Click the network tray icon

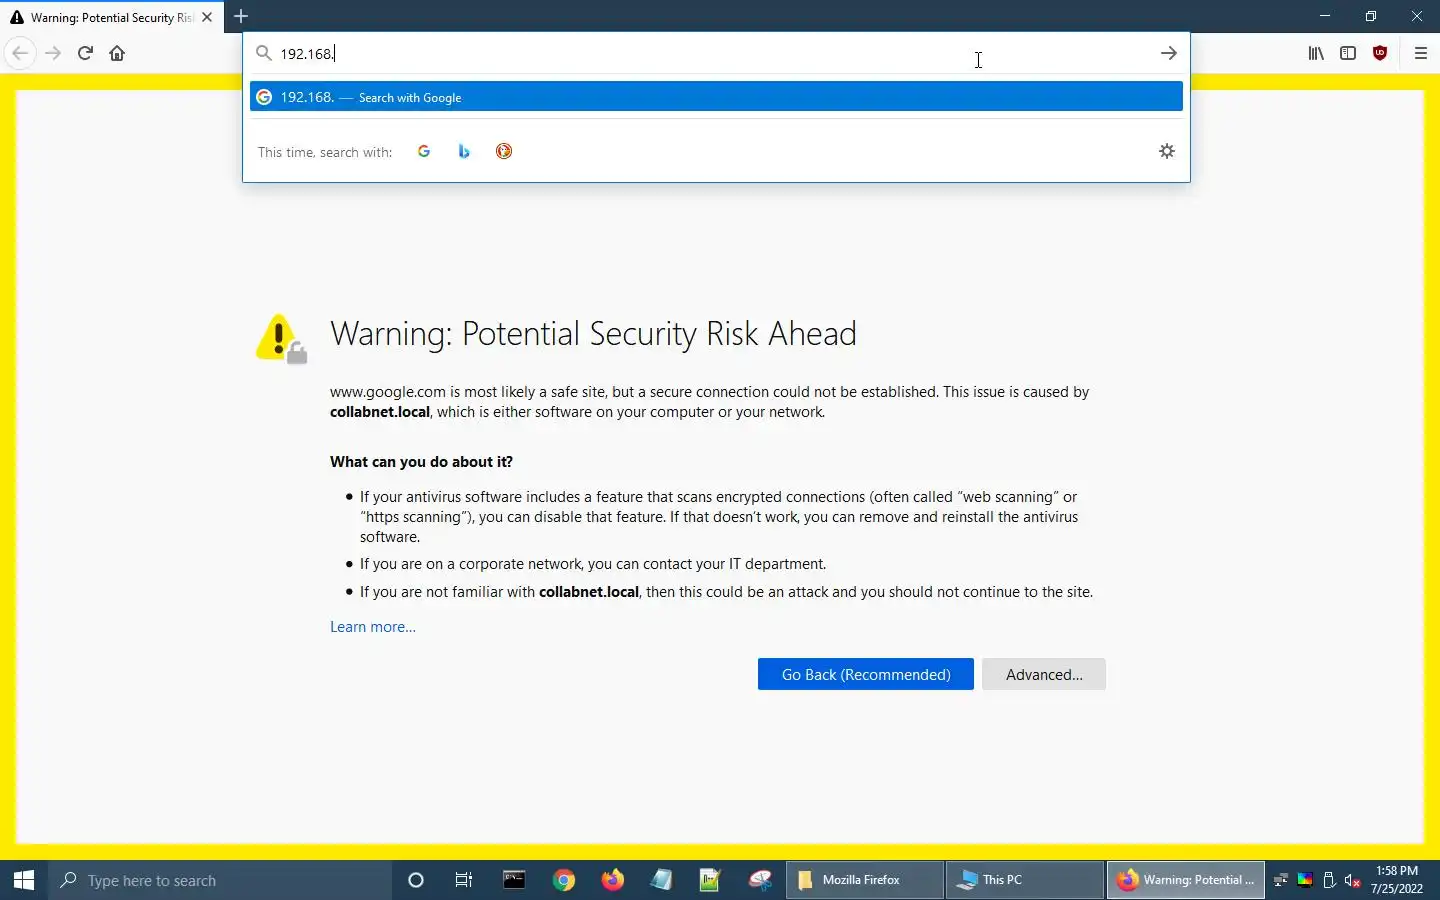click(1282, 880)
